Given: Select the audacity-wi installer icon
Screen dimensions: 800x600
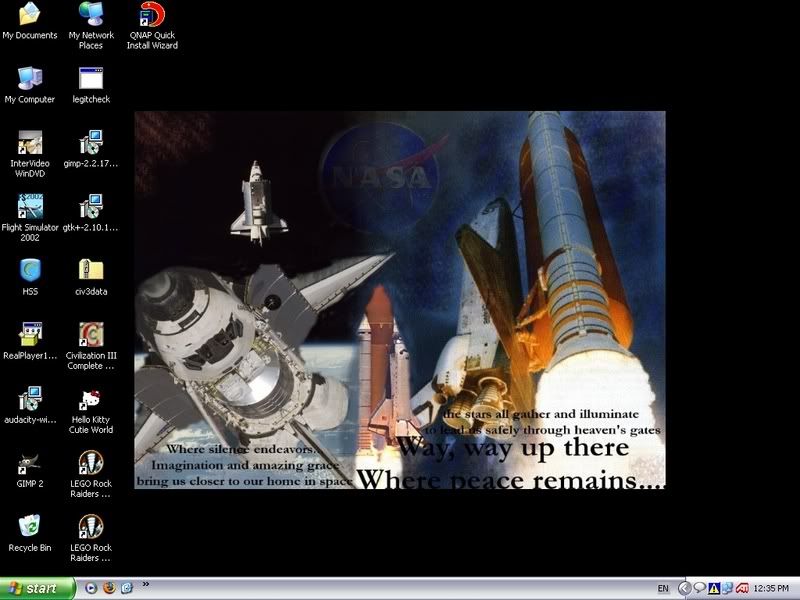Looking at the screenshot, I should tap(30, 405).
